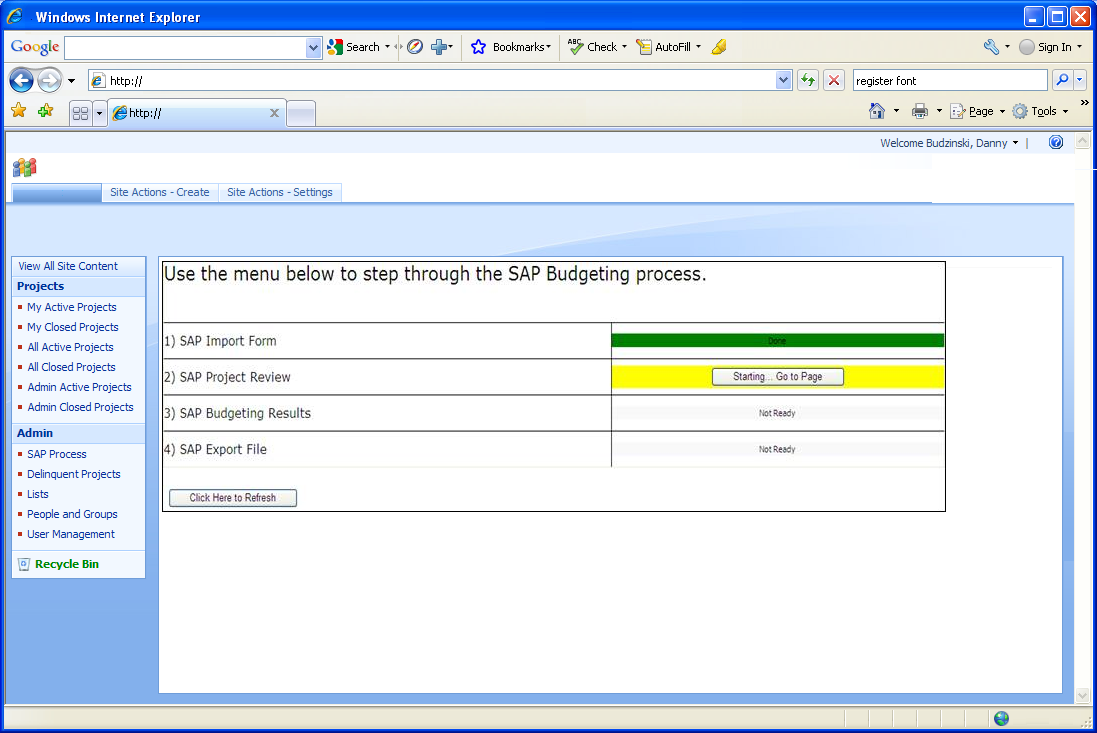Open the Bookmarks menu
1097x733 pixels.
tap(511, 47)
